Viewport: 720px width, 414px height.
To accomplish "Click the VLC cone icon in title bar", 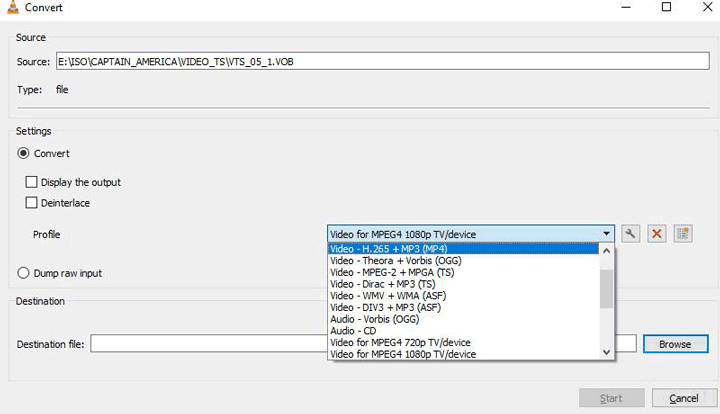I will 13,7.
